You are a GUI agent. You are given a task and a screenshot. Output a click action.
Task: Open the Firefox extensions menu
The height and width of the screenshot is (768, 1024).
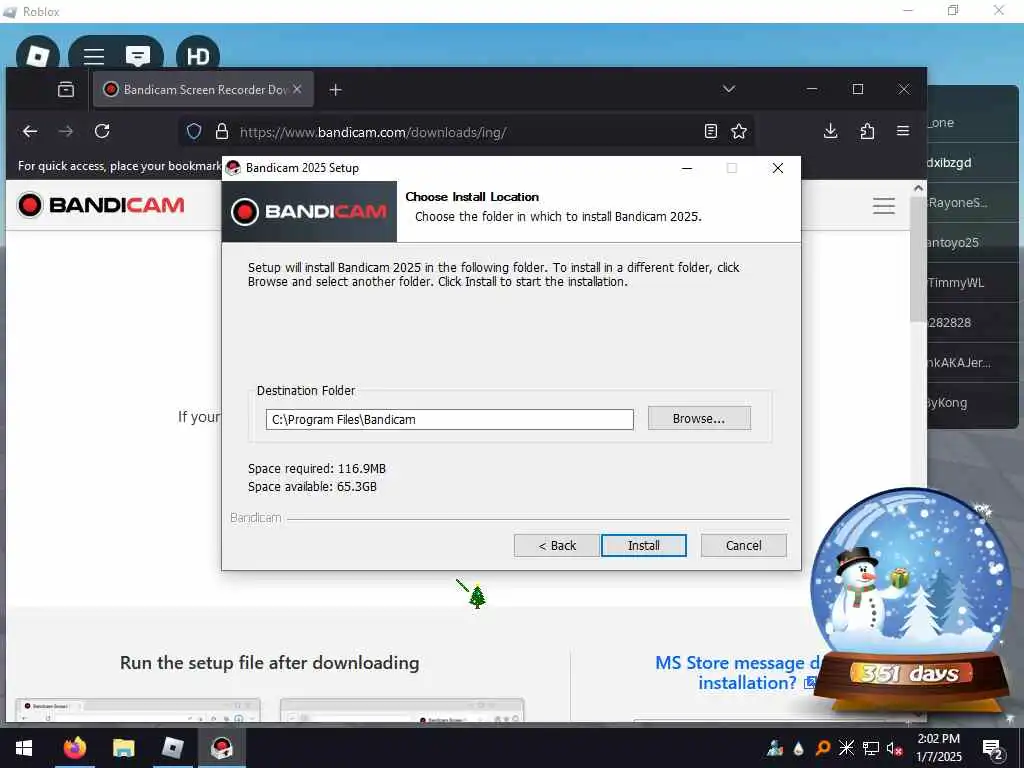coord(867,131)
